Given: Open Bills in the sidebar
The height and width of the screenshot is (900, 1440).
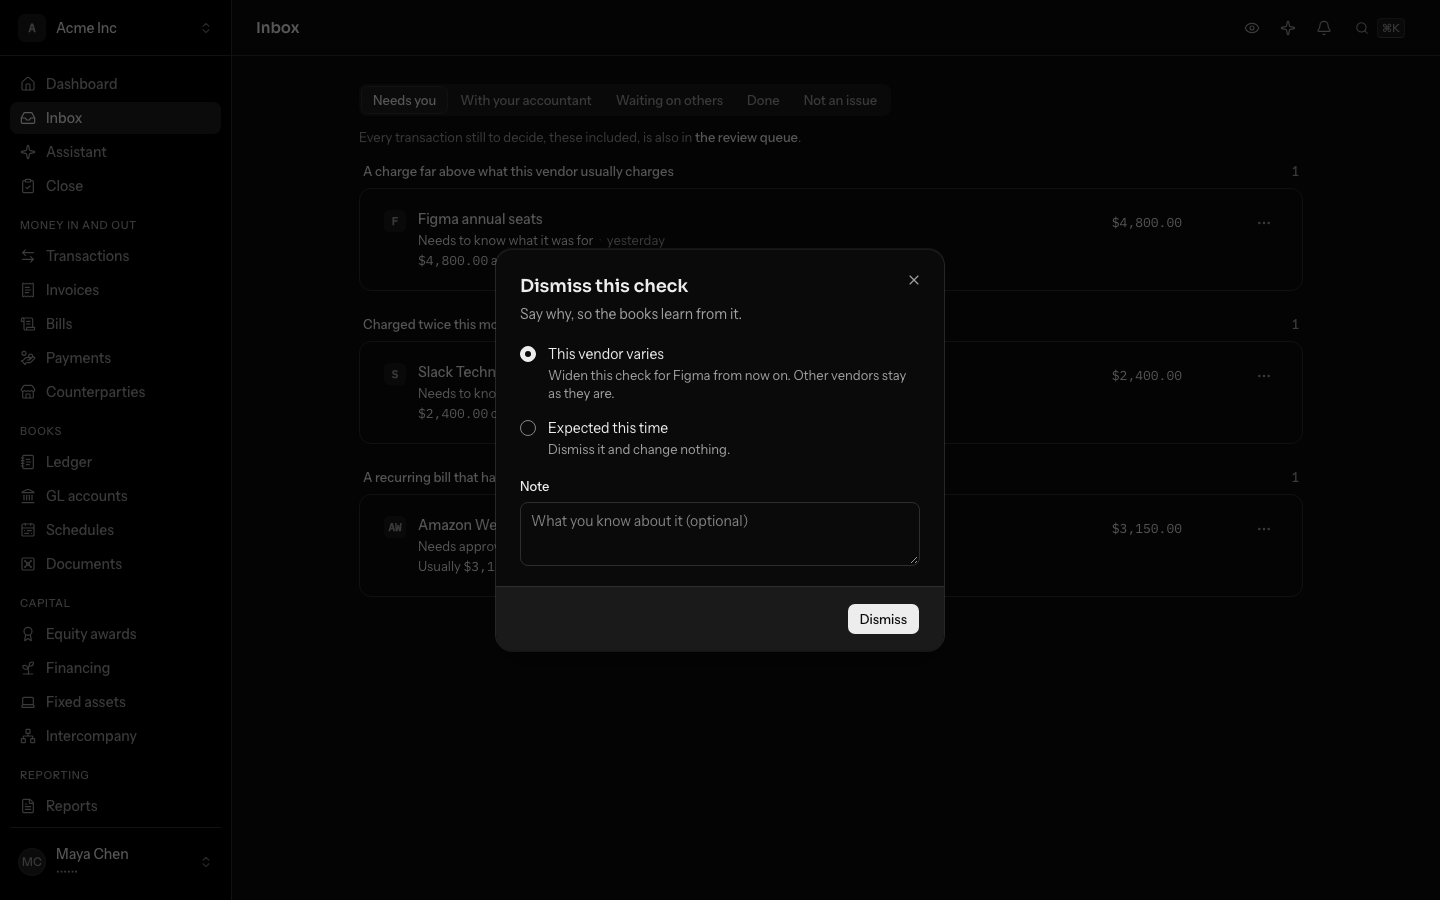Looking at the screenshot, I should tap(115, 324).
